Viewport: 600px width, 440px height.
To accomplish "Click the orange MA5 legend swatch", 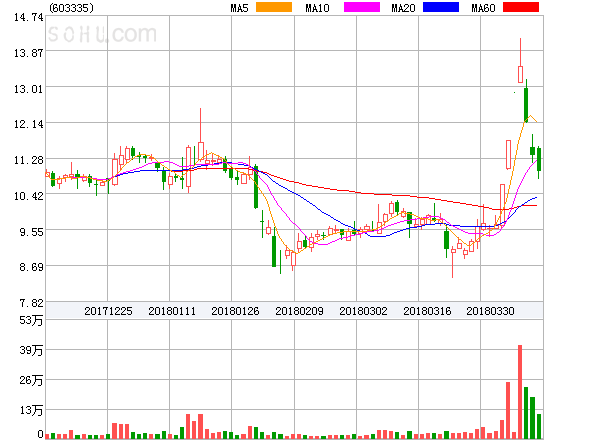I will (x=274, y=7).
